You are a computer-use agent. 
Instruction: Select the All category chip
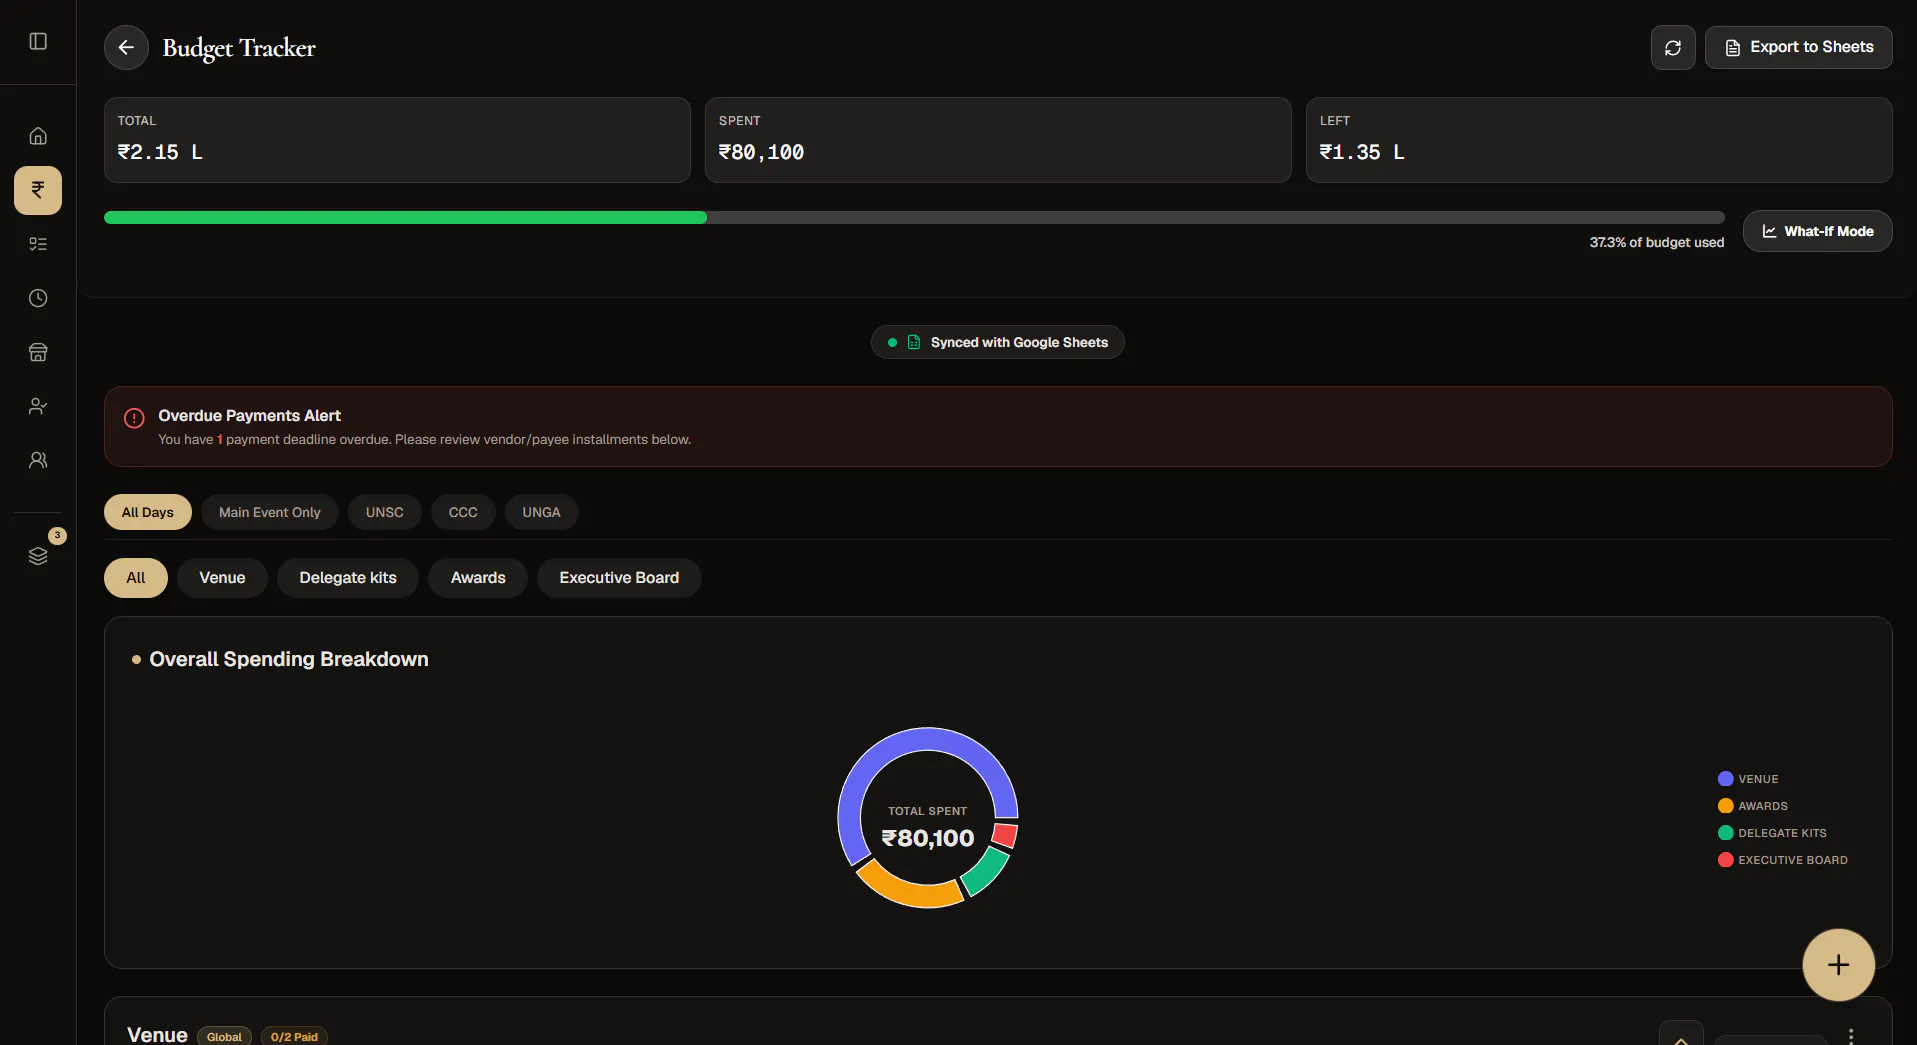point(136,578)
